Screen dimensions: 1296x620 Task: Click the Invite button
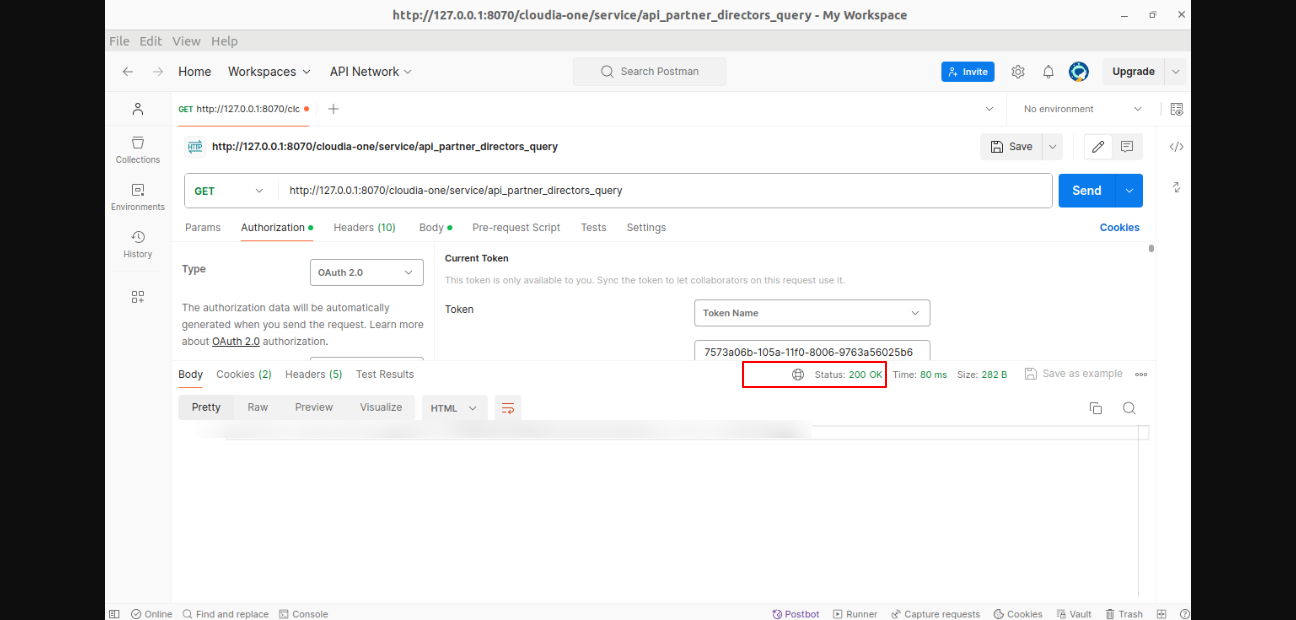[968, 72]
